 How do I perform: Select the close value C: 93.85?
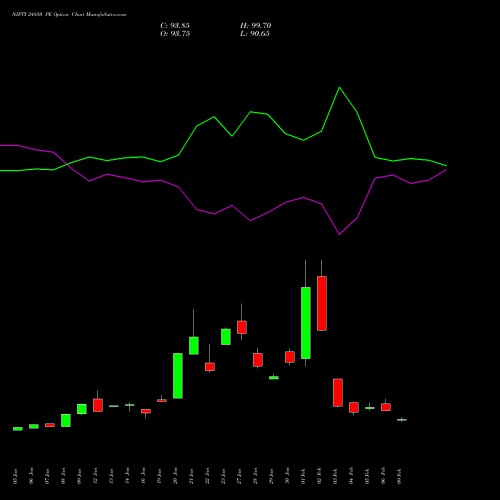[175, 26]
